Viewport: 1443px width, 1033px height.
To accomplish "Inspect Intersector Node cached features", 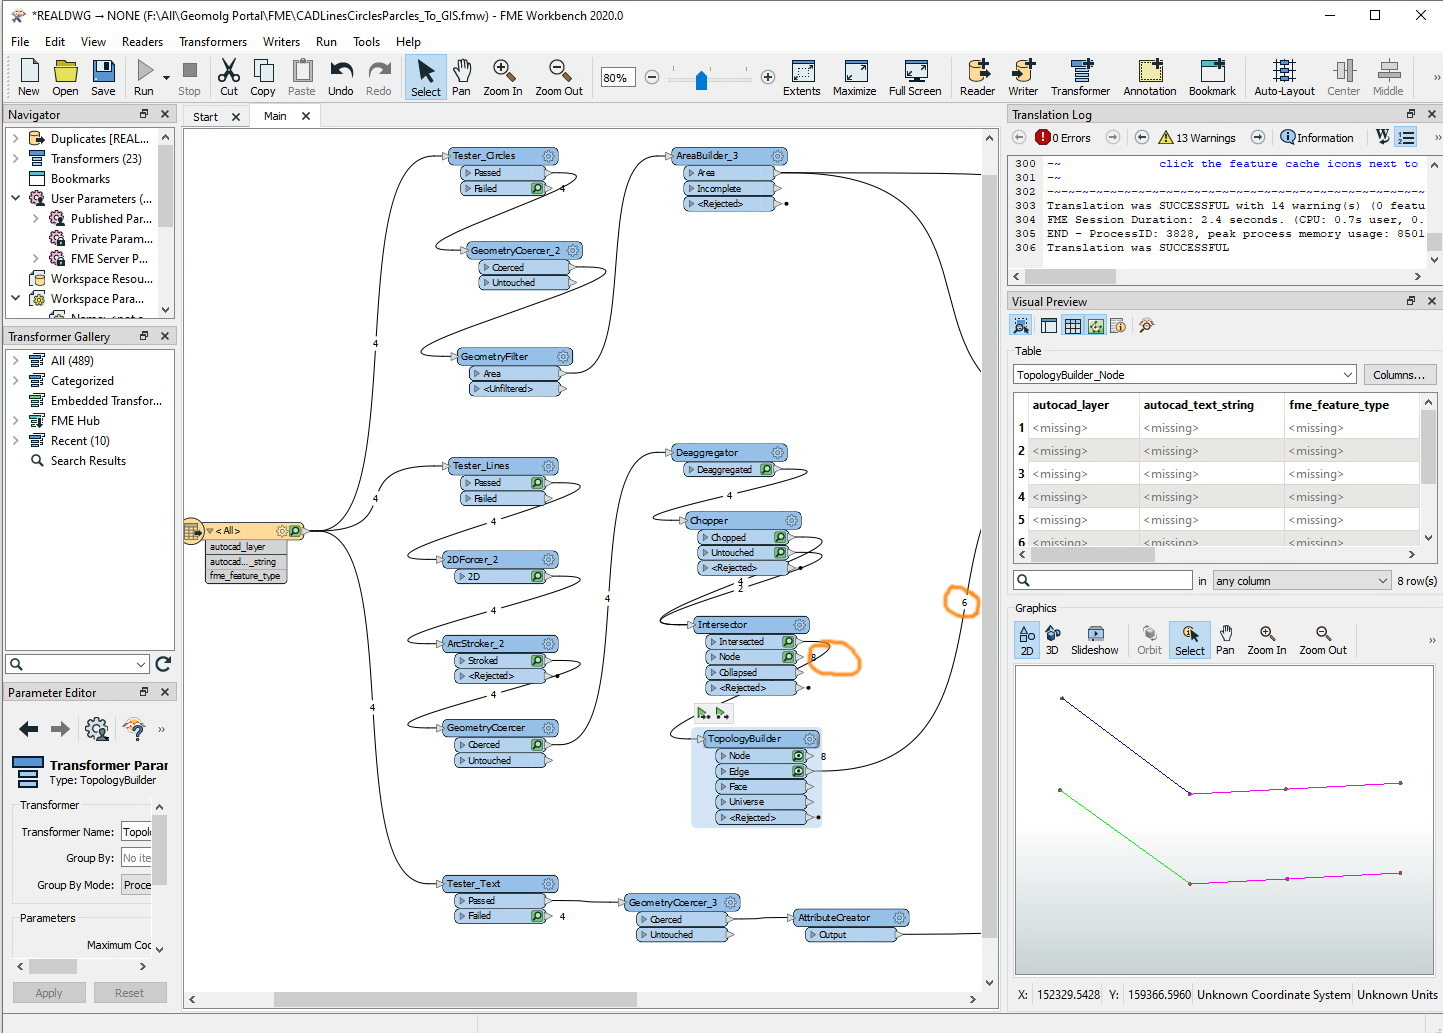I will [788, 657].
